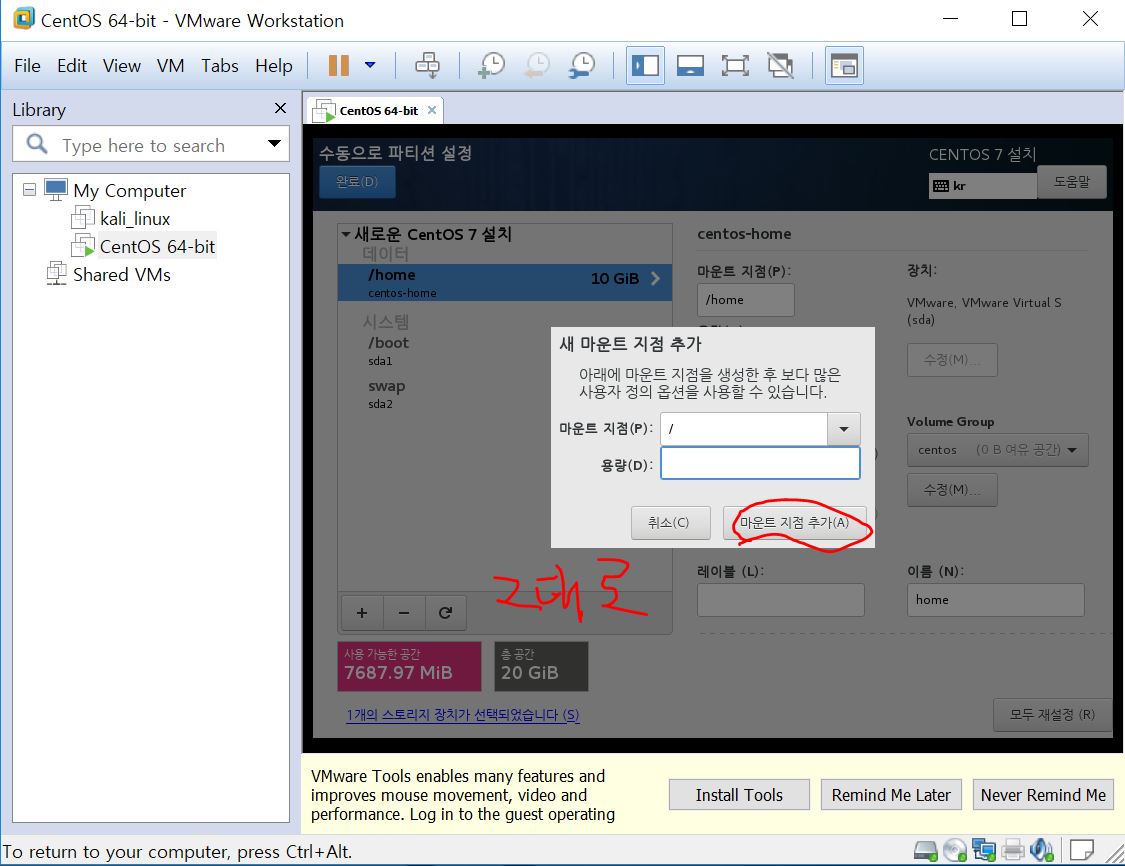This screenshot has width=1125, height=866.
Task: Click the 도움말 help button
Action: tap(1071, 182)
